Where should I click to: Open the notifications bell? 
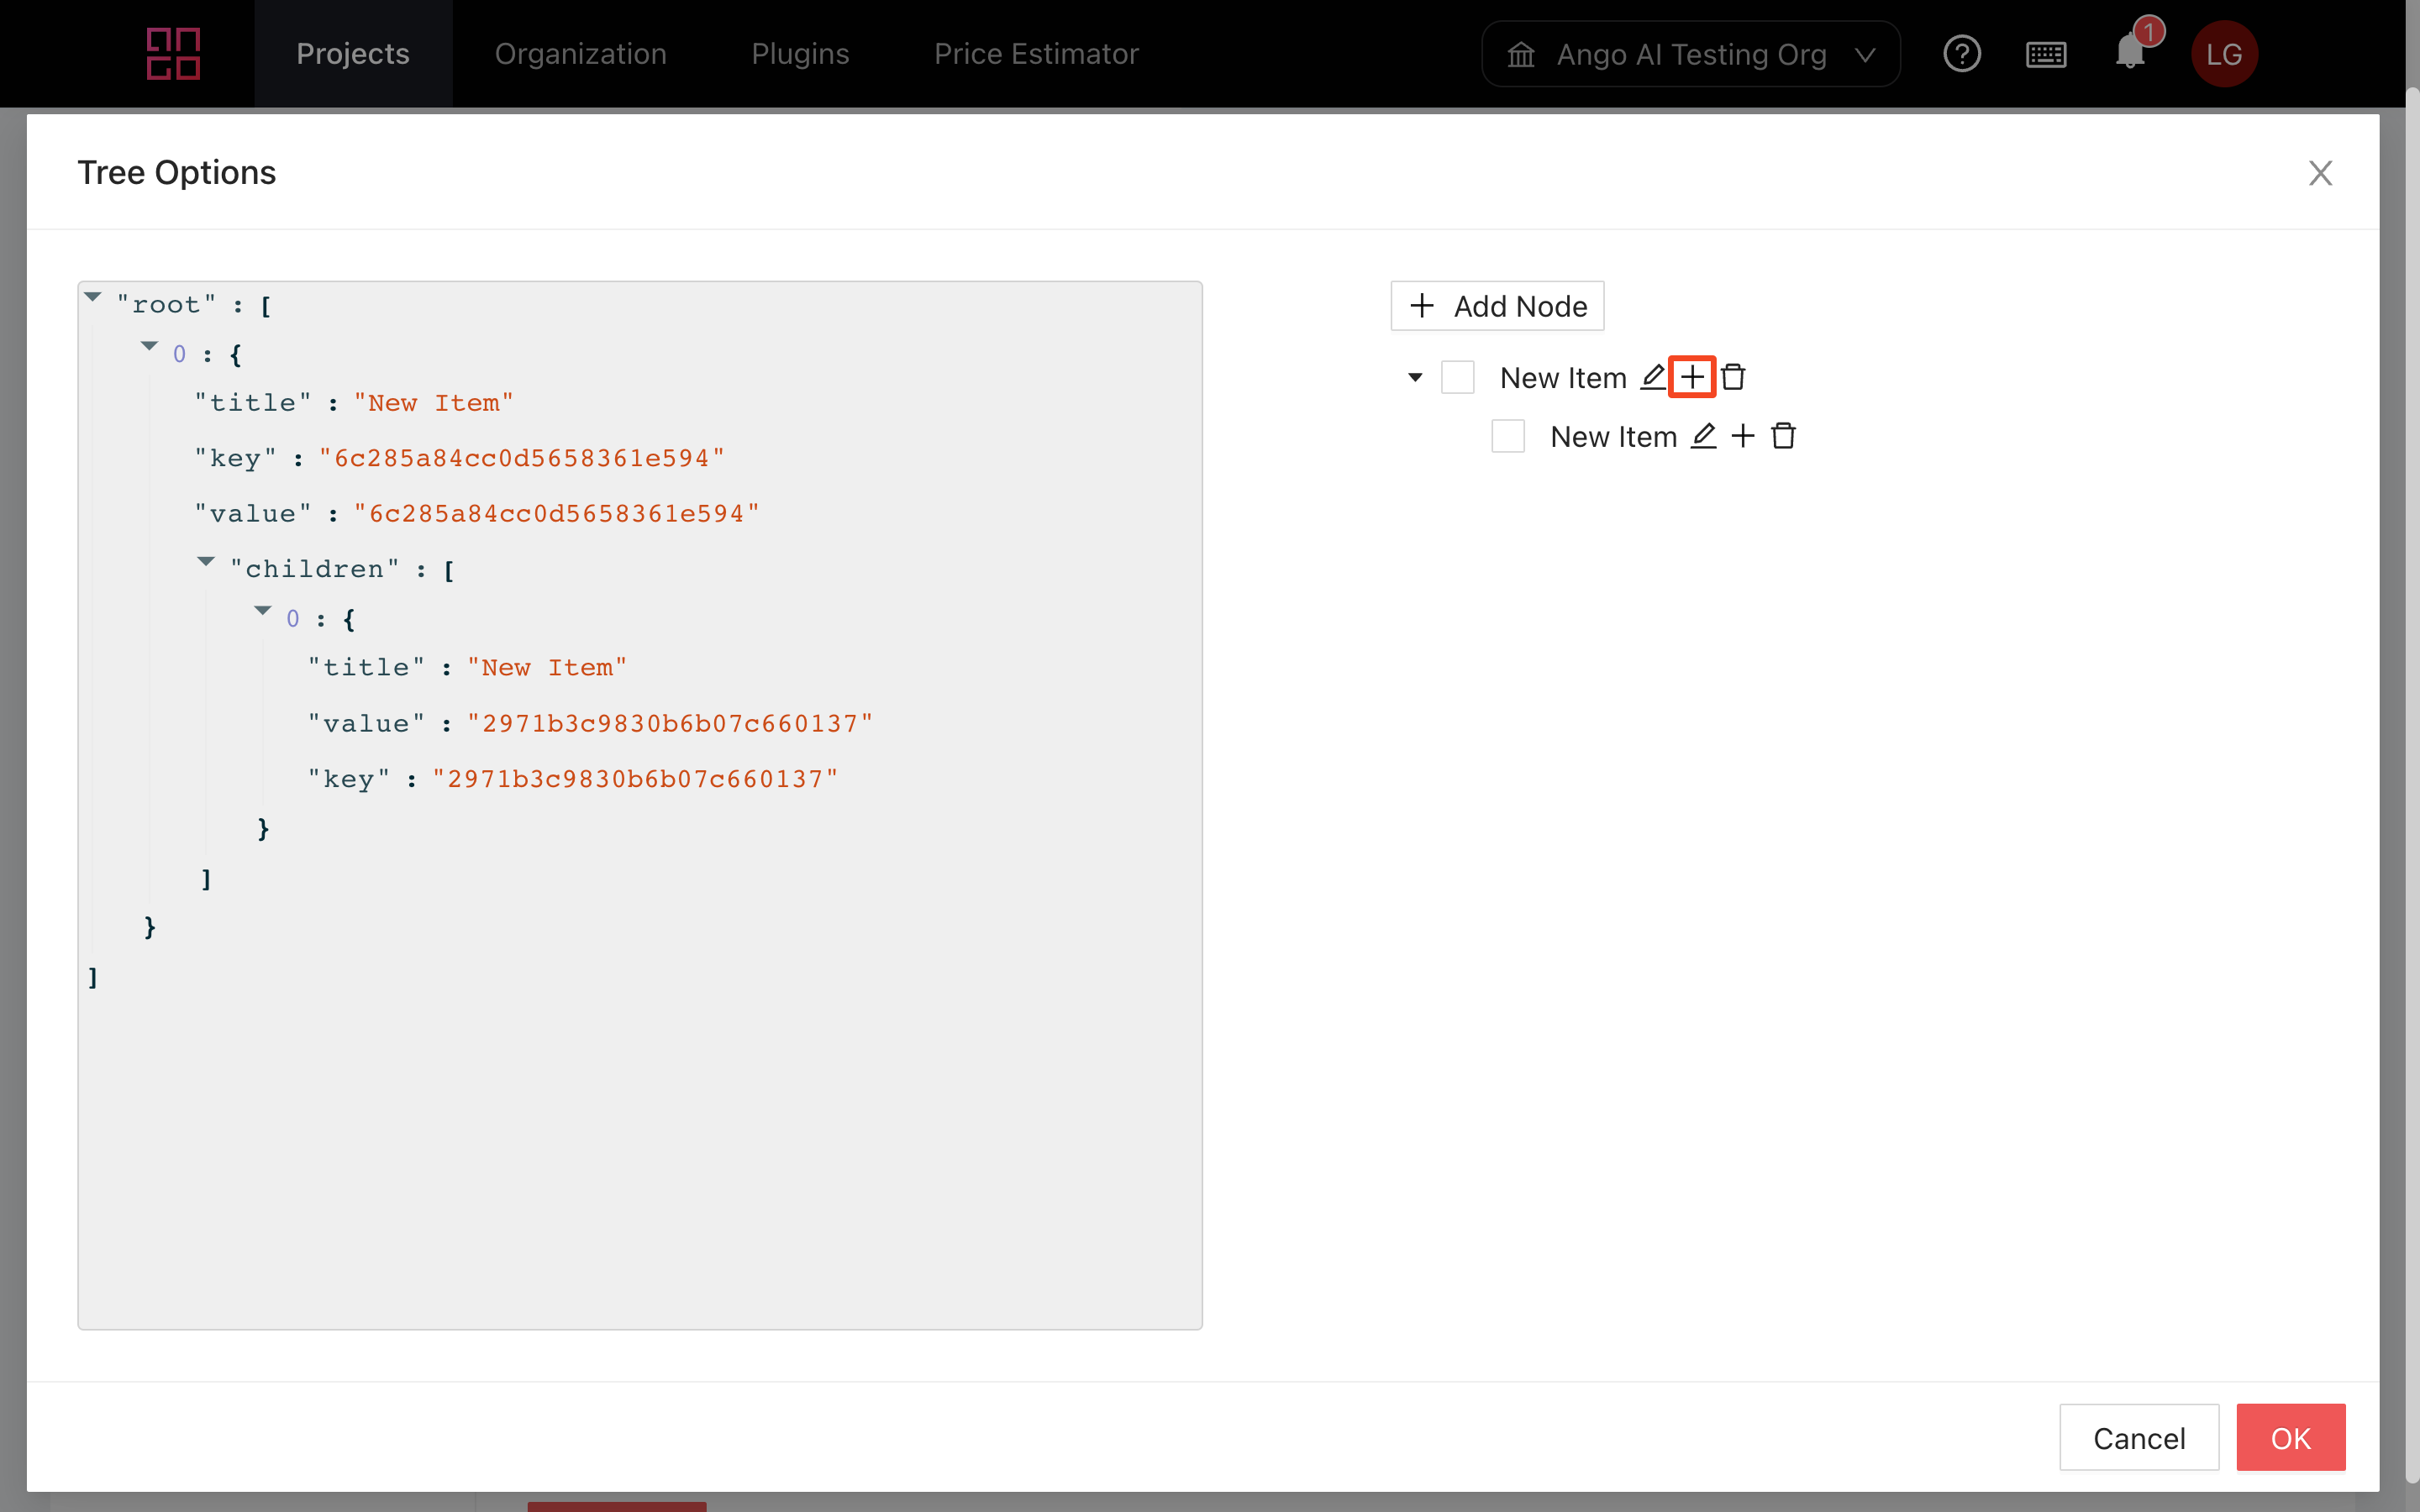coord(2130,54)
